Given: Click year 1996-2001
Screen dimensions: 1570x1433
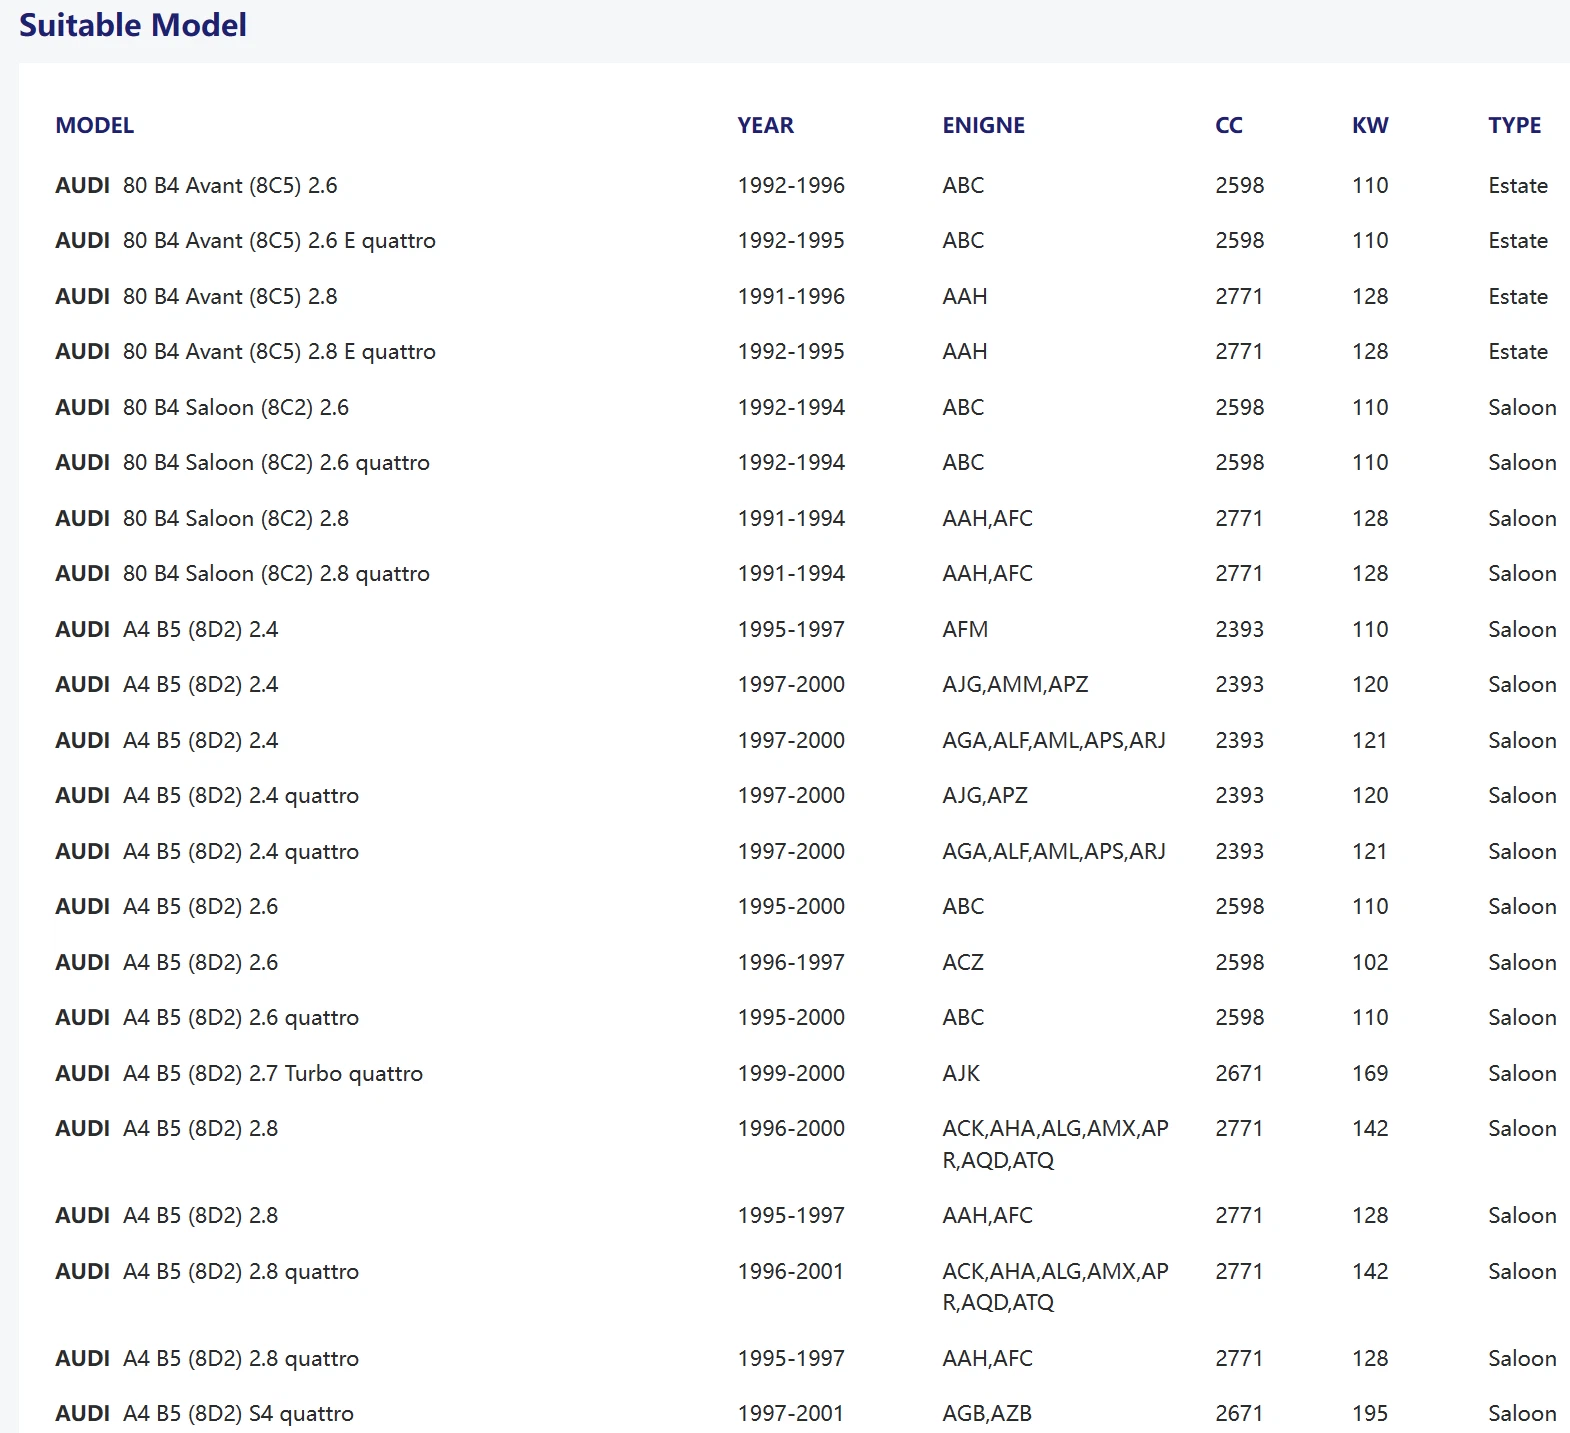Looking at the screenshot, I should pyautogui.click(x=791, y=1272).
